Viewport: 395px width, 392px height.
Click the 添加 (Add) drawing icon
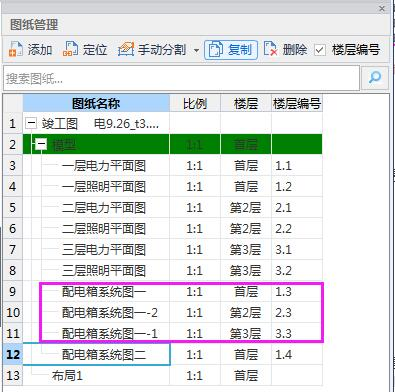15,50
